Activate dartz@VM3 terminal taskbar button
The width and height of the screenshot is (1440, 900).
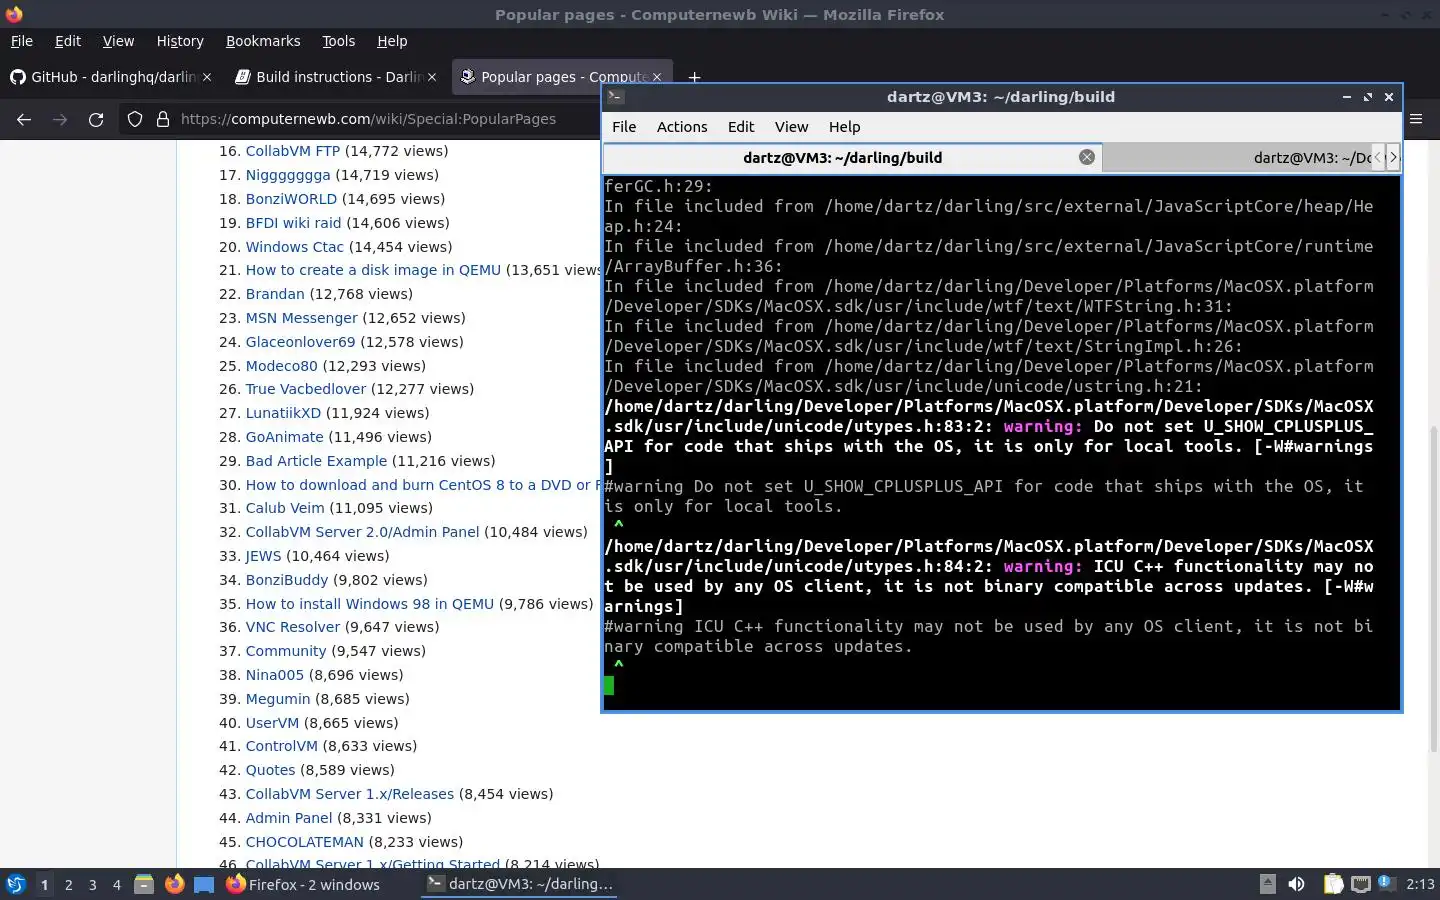[520, 884]
